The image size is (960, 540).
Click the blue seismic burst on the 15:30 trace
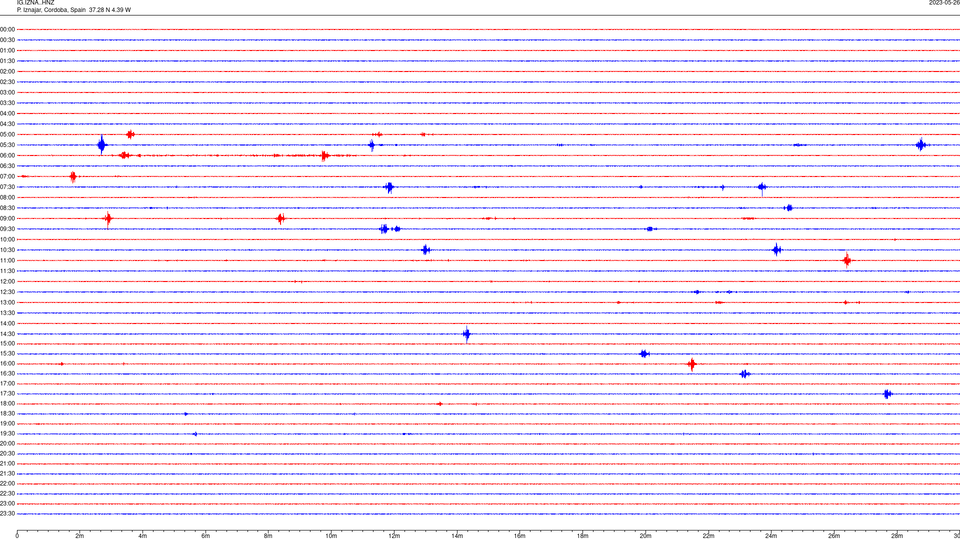pyautogui.click(x=644, y=354)
